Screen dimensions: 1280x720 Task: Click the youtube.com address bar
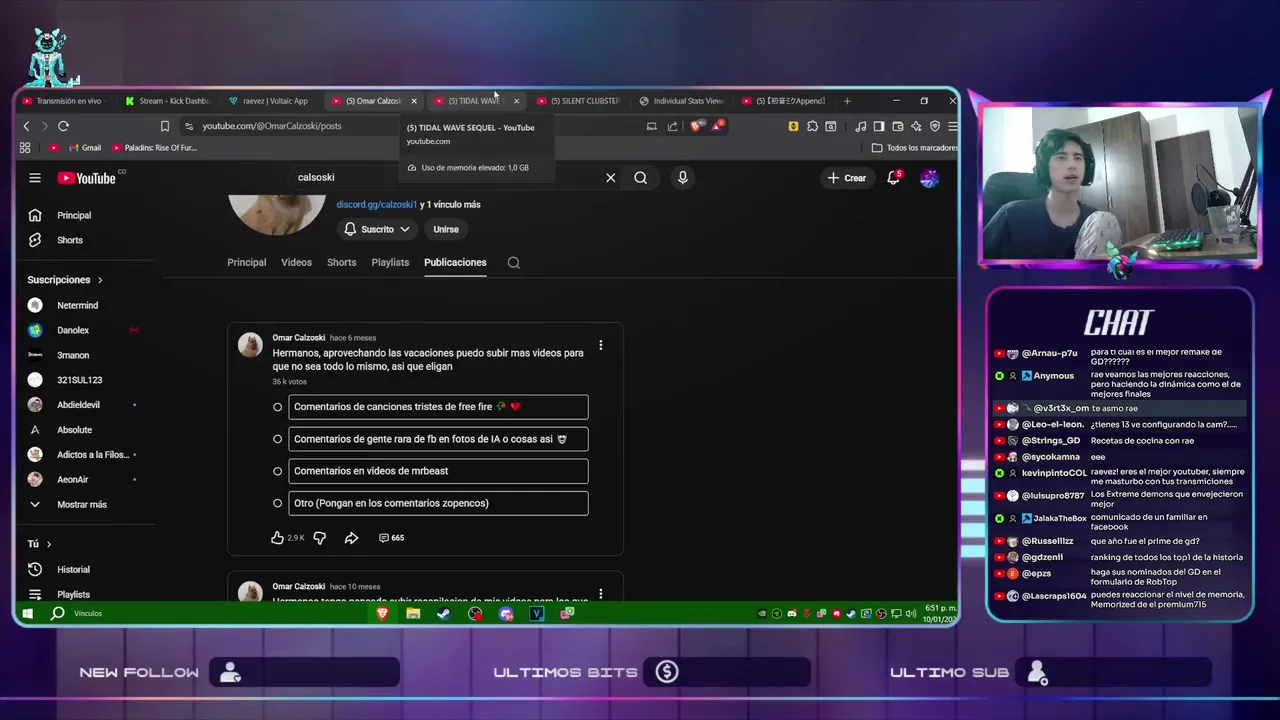pos(410,126)
